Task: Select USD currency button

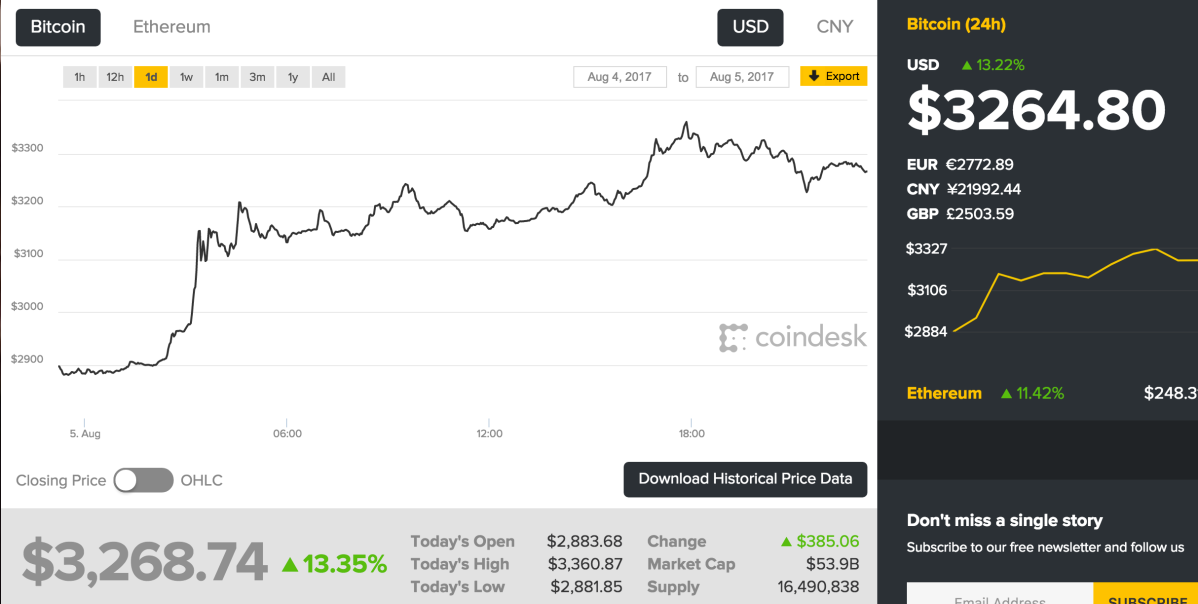Action: click(750, 27)
